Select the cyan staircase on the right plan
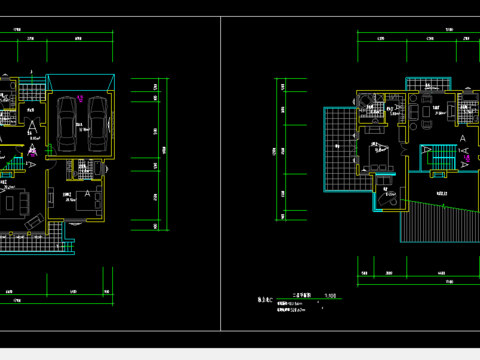 (x=438, y=157)
